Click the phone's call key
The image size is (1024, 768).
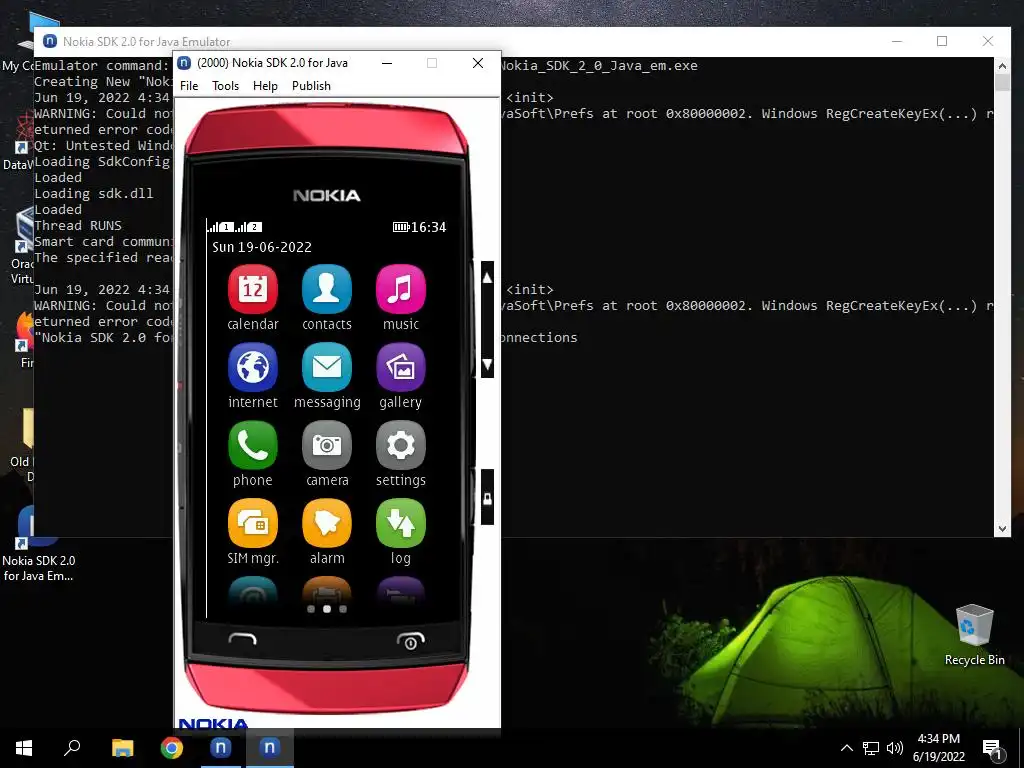(242, 639)
